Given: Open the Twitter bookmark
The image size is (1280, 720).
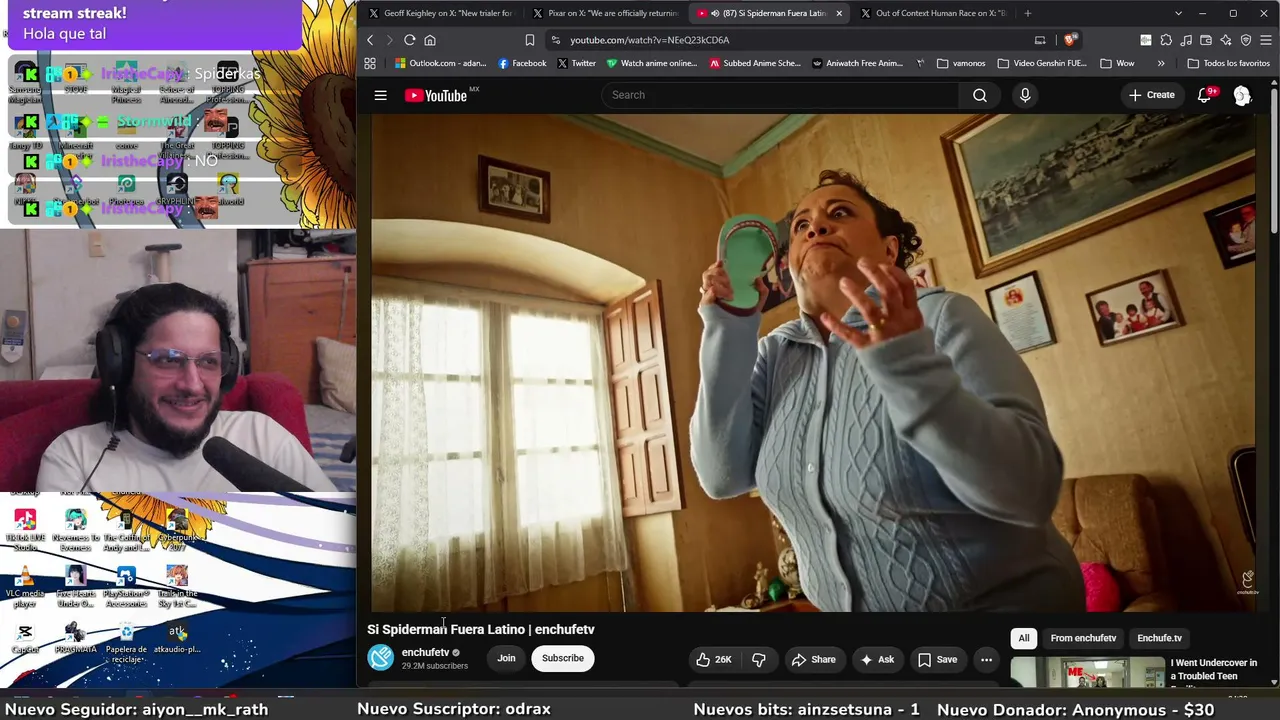Looking at the screenshot, I should [576, 63].
